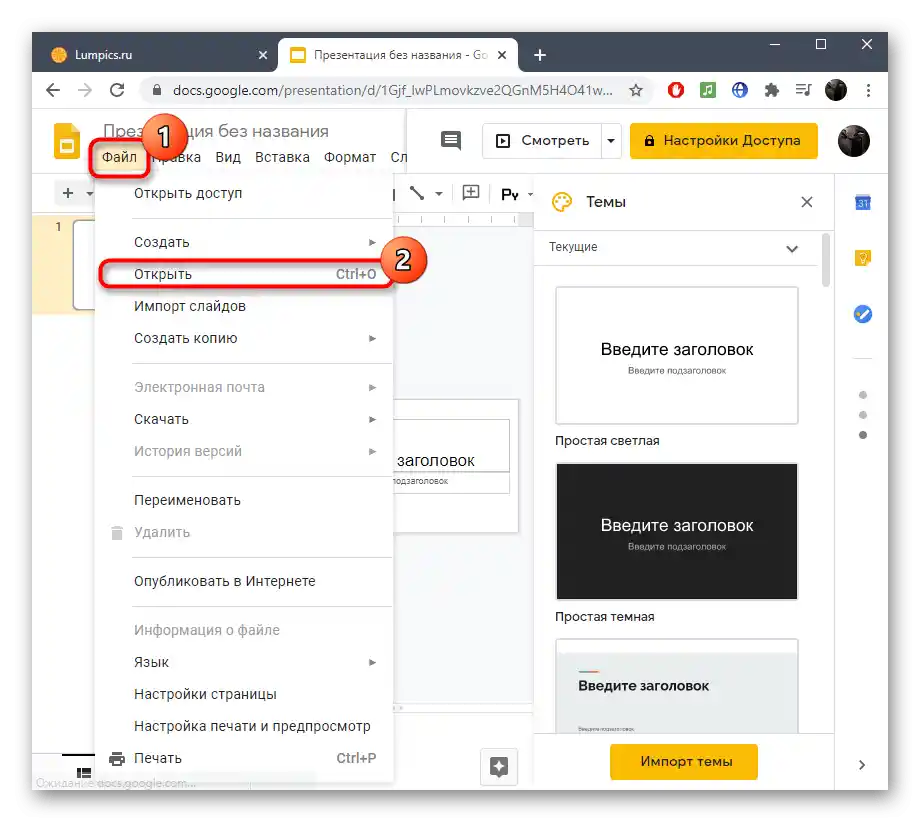Choose Настройка печати и предпросмотр

tap(244, 726)
